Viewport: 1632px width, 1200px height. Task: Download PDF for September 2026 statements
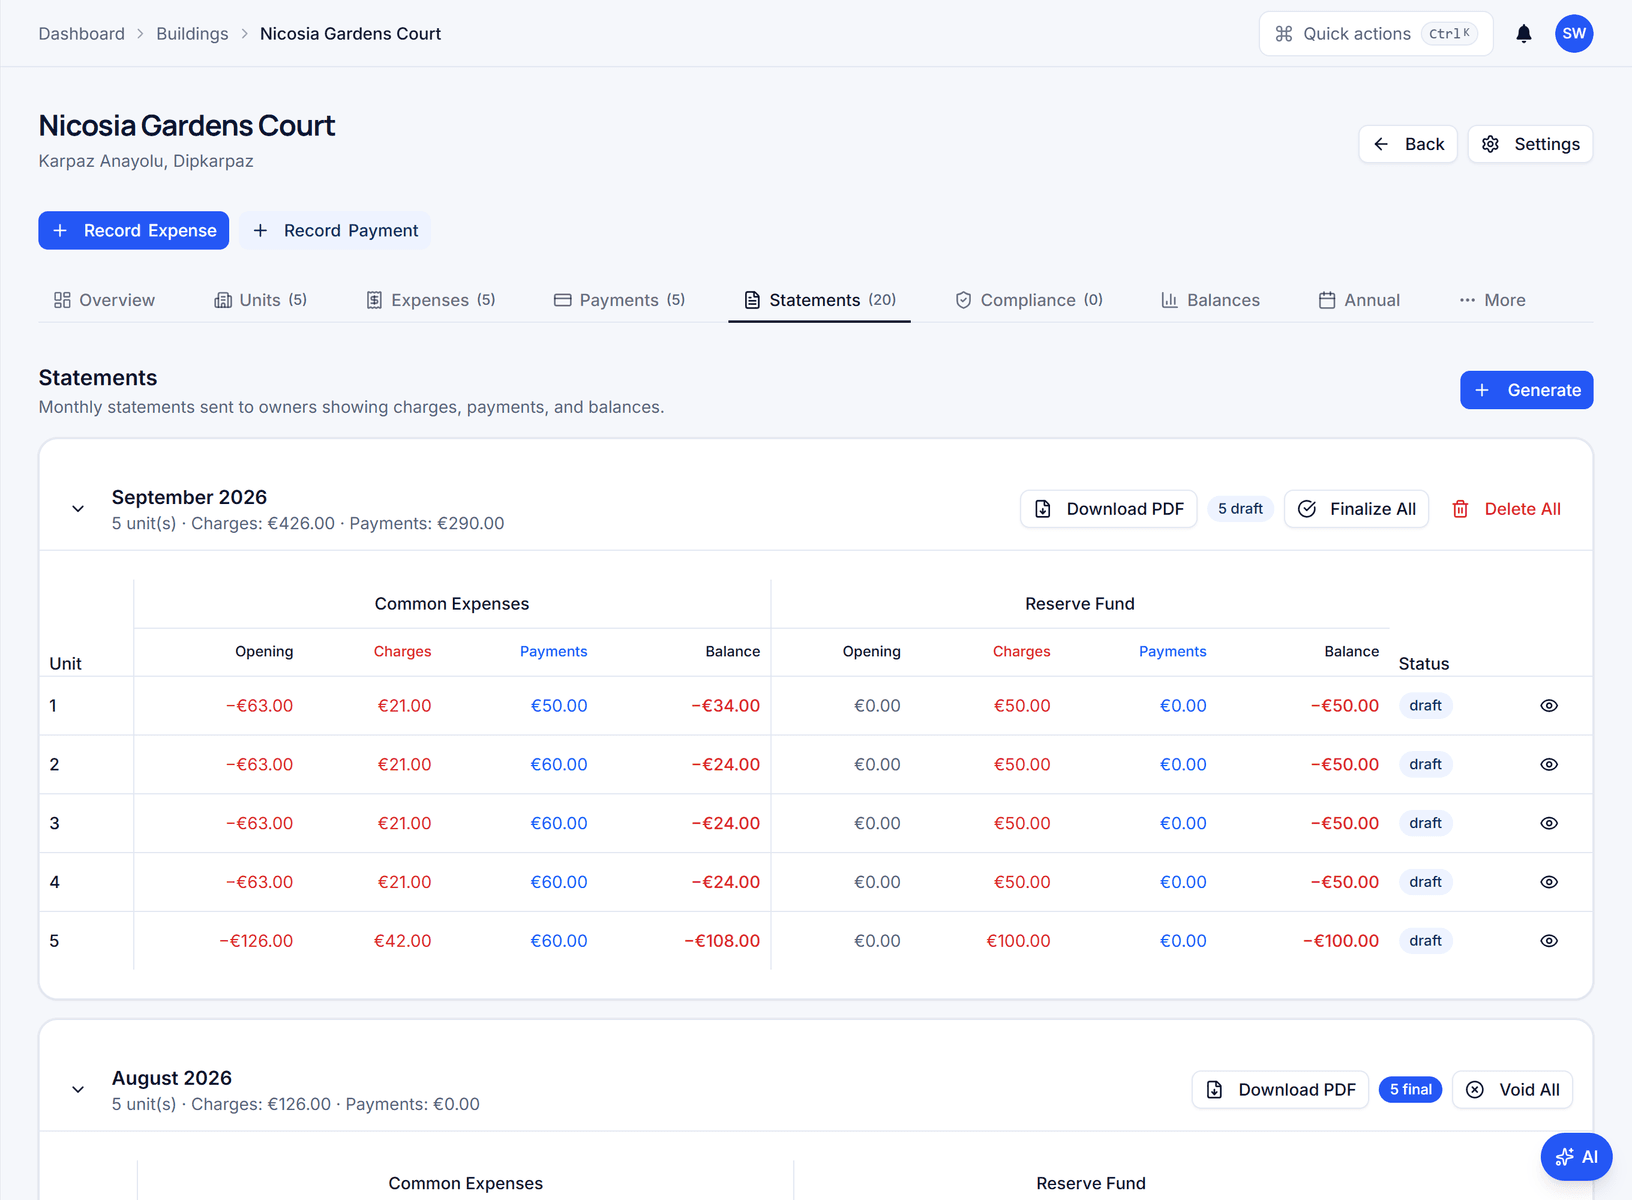pos(1108,509)
